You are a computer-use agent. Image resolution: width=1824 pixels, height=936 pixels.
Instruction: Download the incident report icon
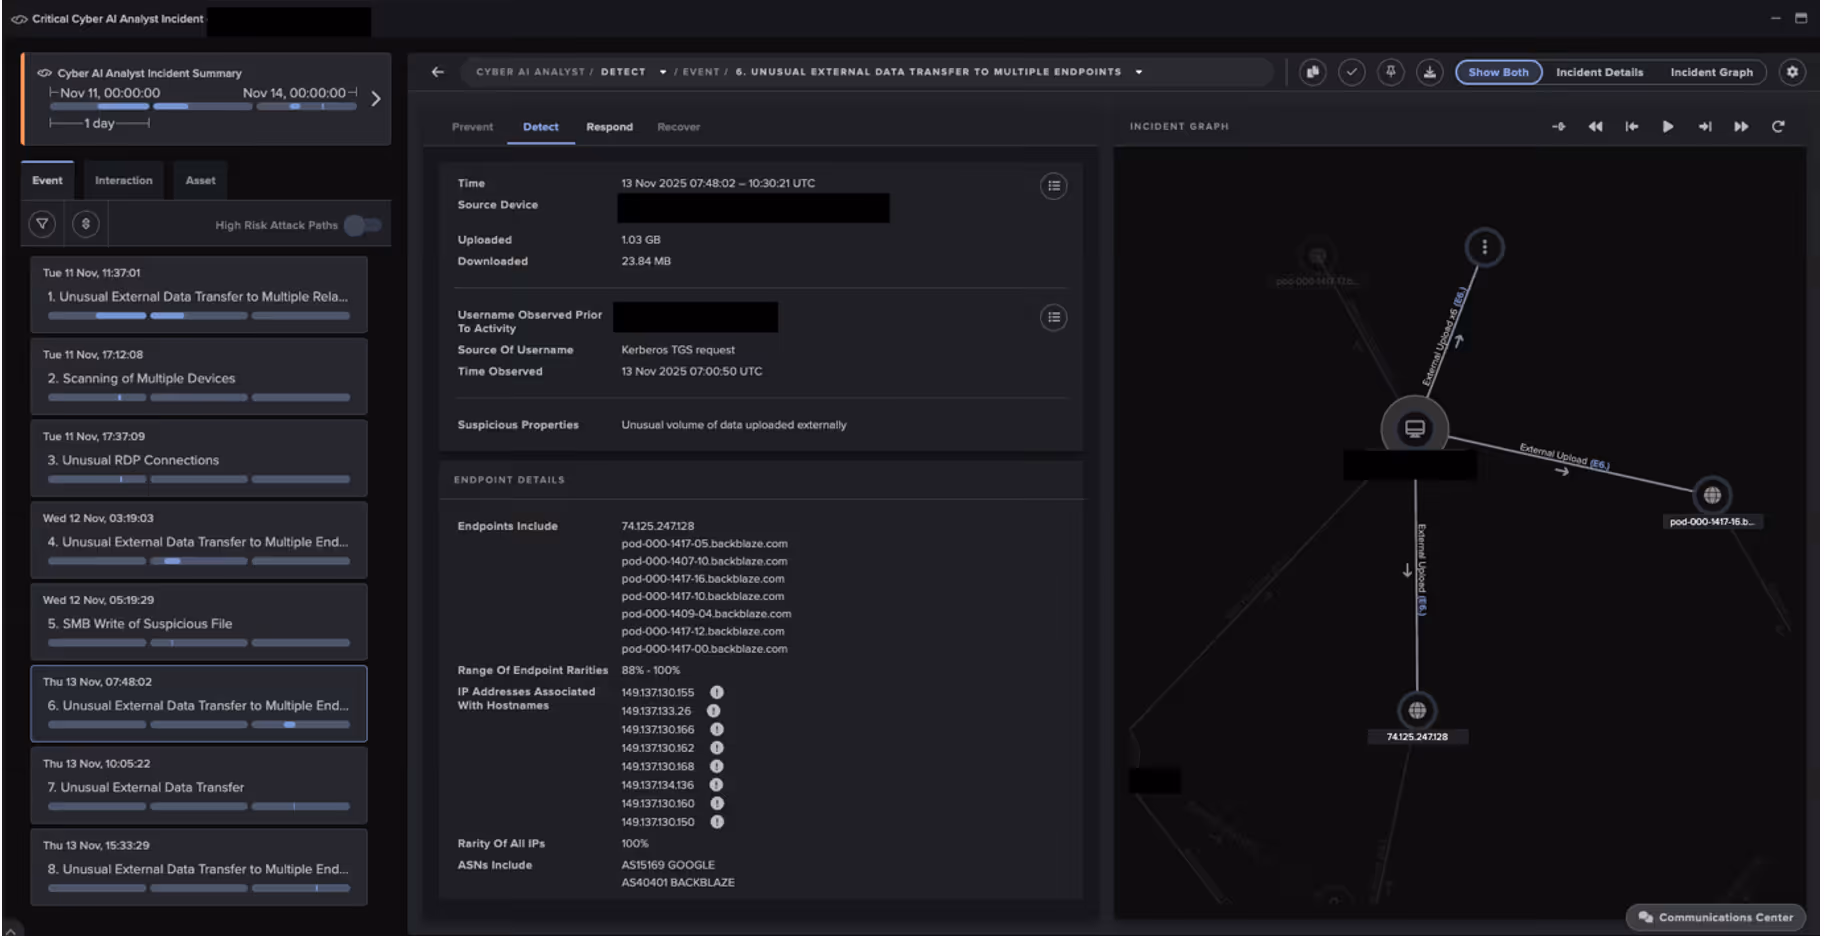pos(1430,72)
